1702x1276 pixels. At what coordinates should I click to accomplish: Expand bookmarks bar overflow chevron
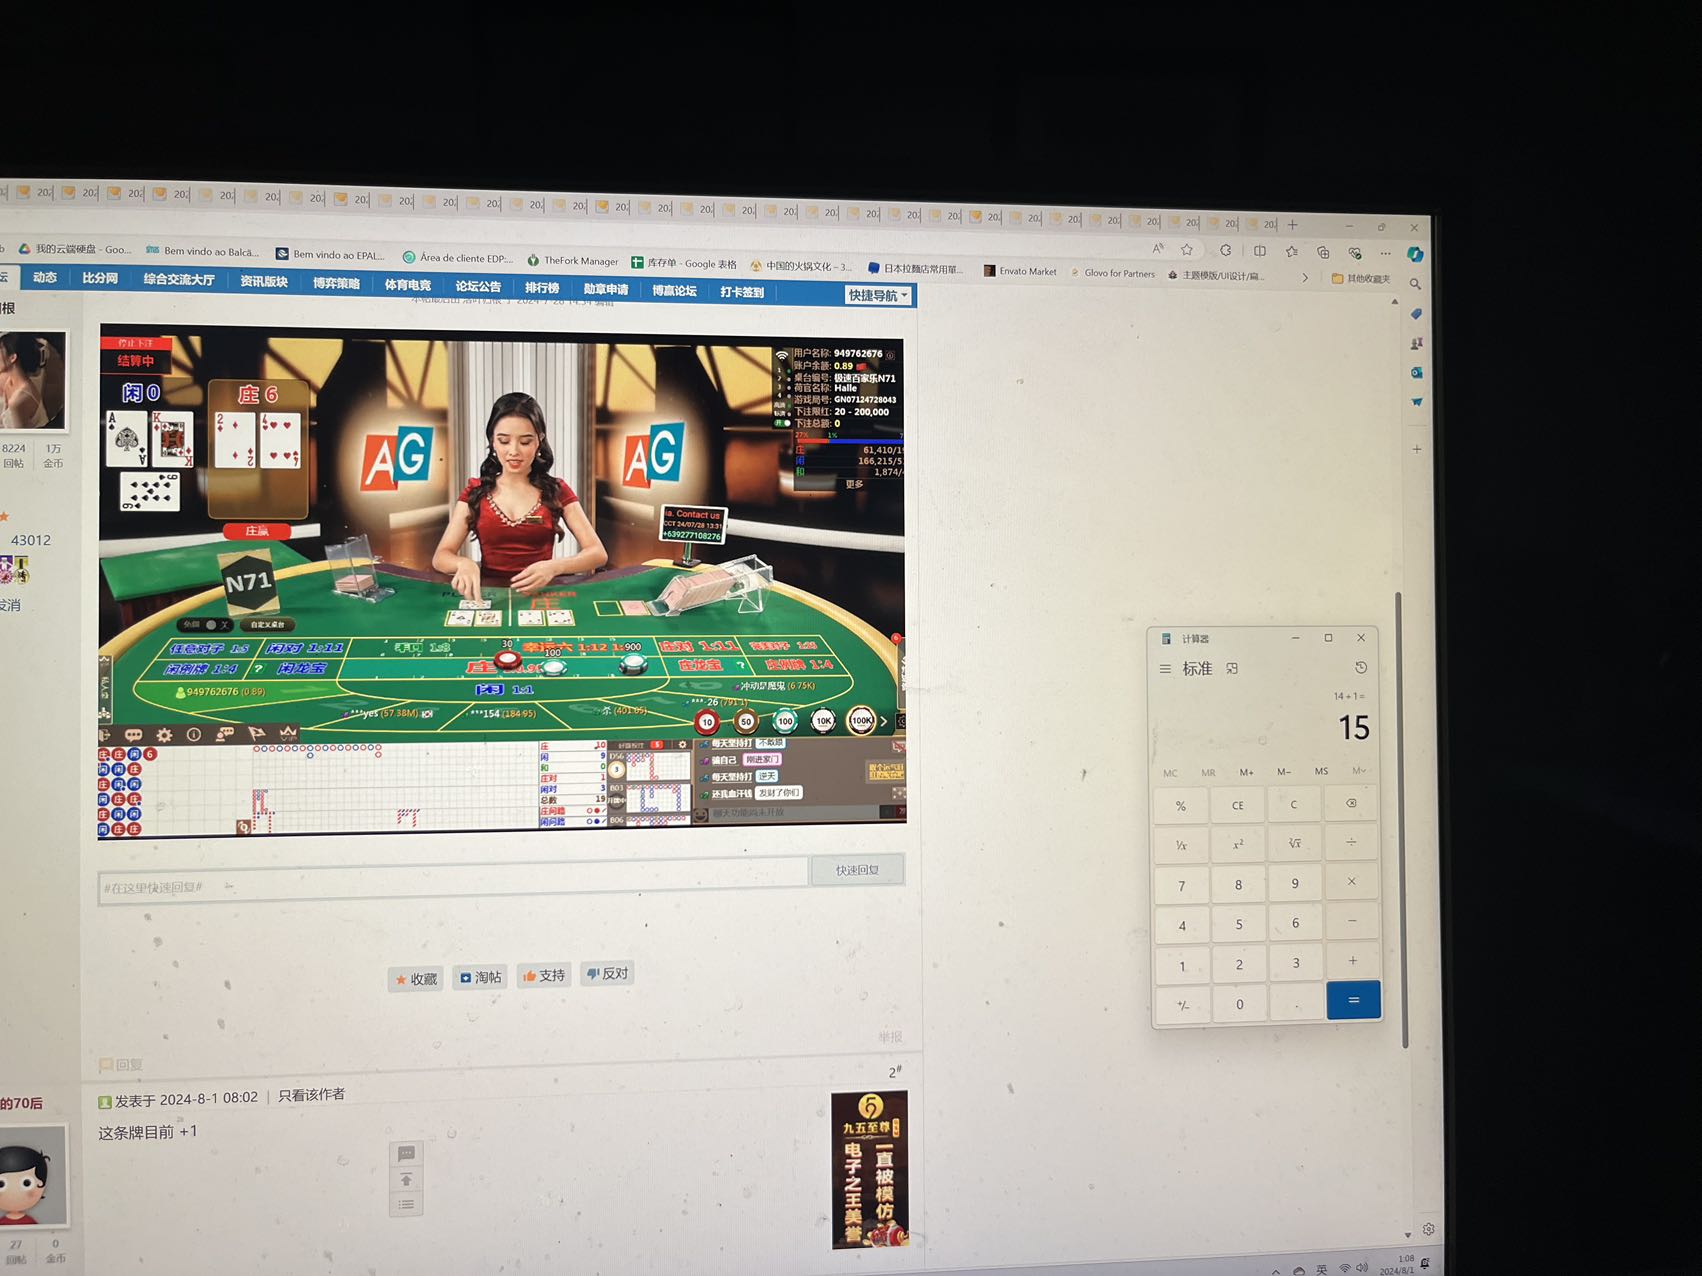pyautogui.click(x=1304, y=277)
